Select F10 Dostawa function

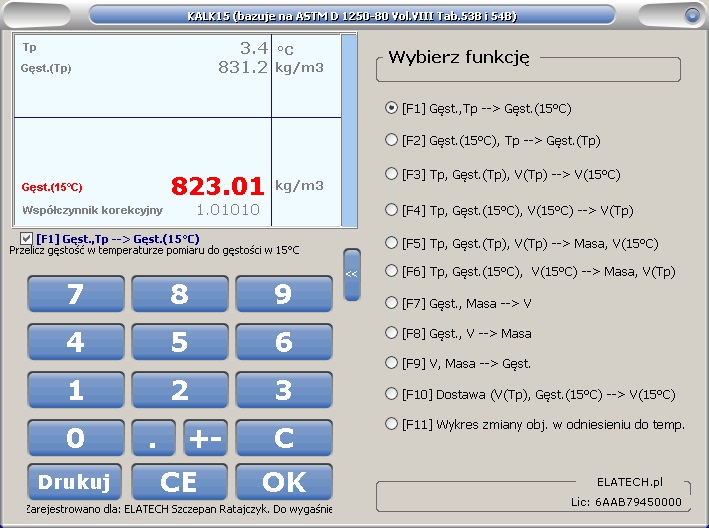530,394
